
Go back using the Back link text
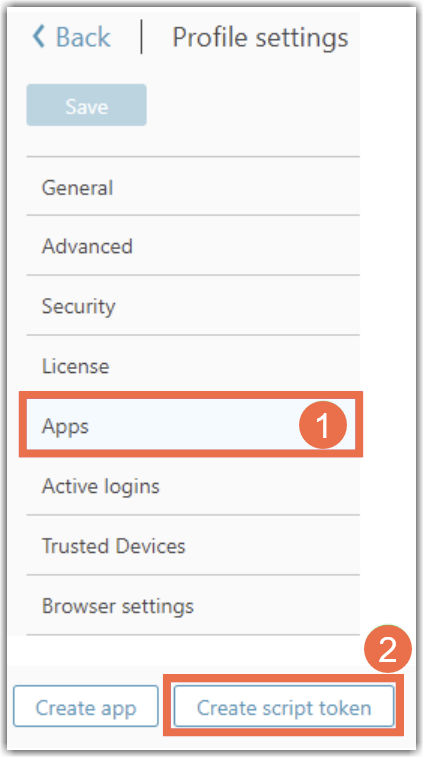[83, 37]
